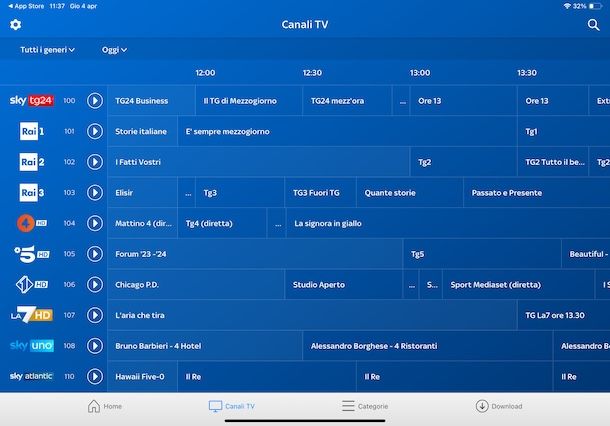Select the 12:00 timeline marker
The image size is (610, 426).
point(205,73)
